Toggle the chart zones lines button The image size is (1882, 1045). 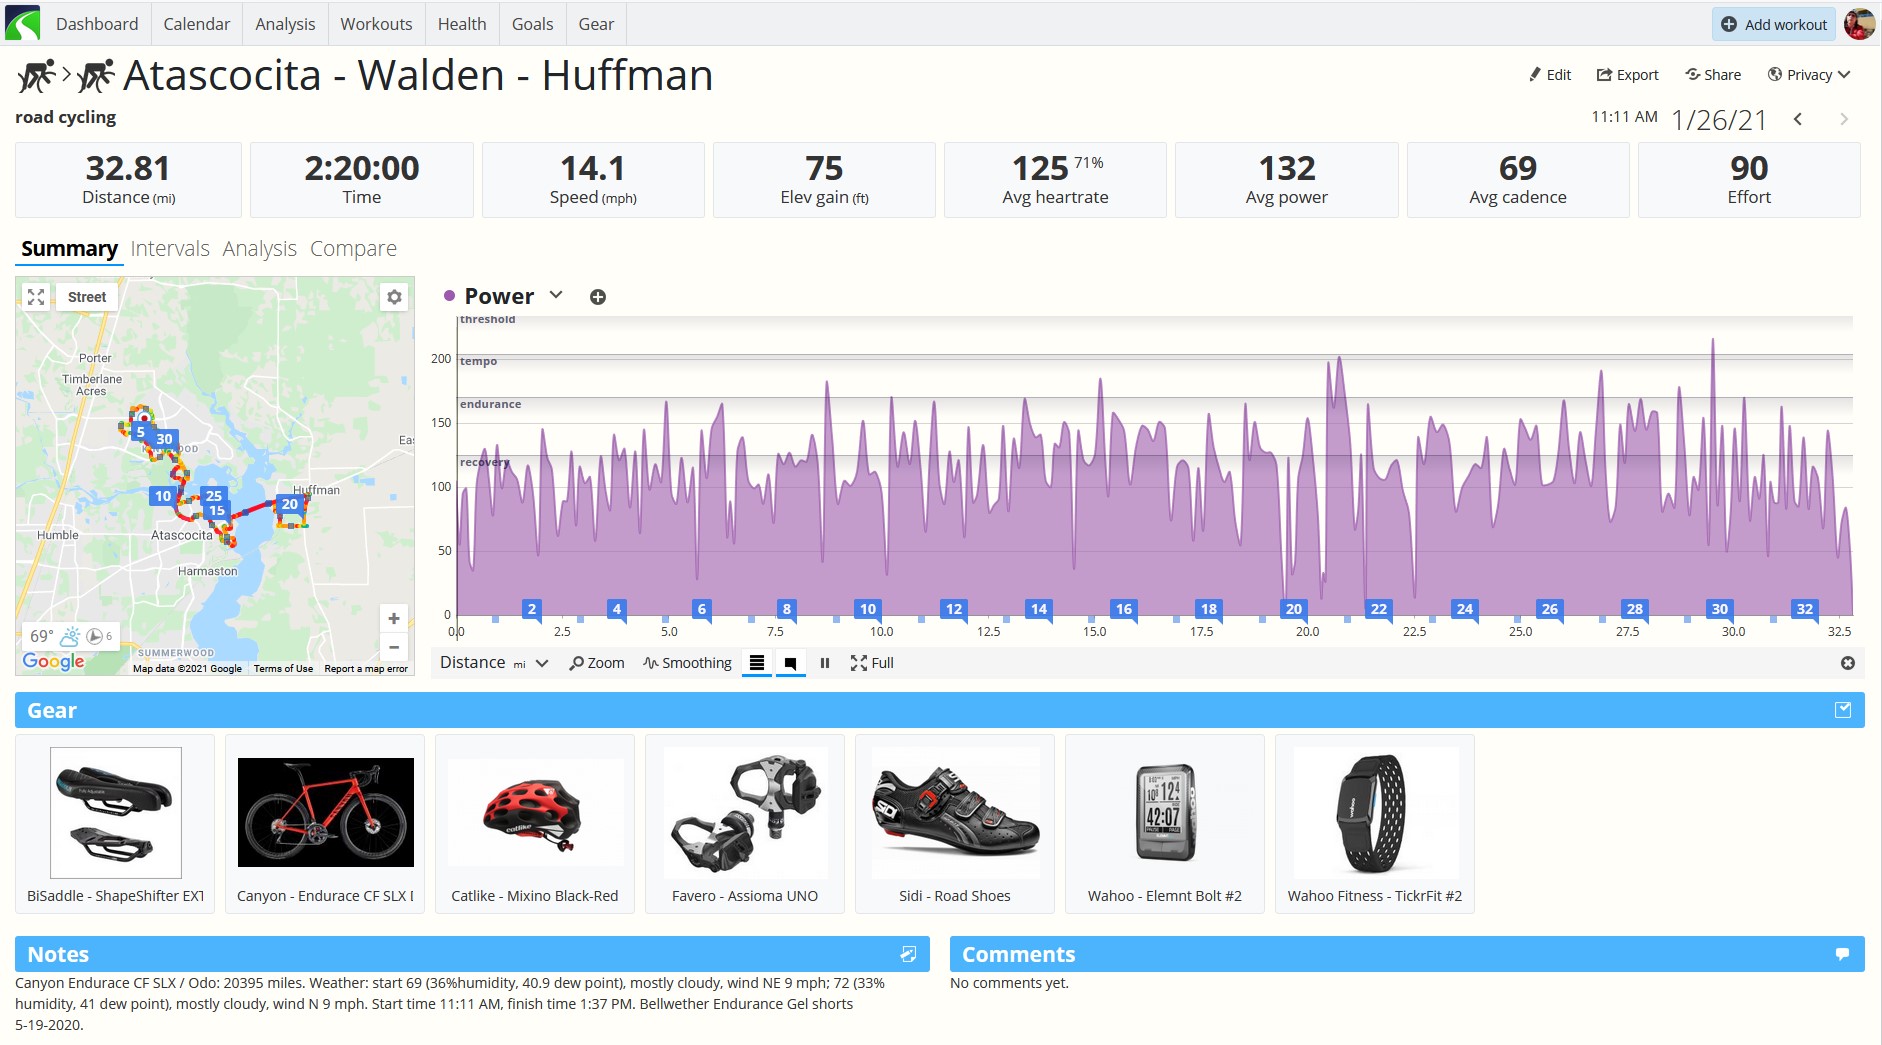tap(757, 663)
